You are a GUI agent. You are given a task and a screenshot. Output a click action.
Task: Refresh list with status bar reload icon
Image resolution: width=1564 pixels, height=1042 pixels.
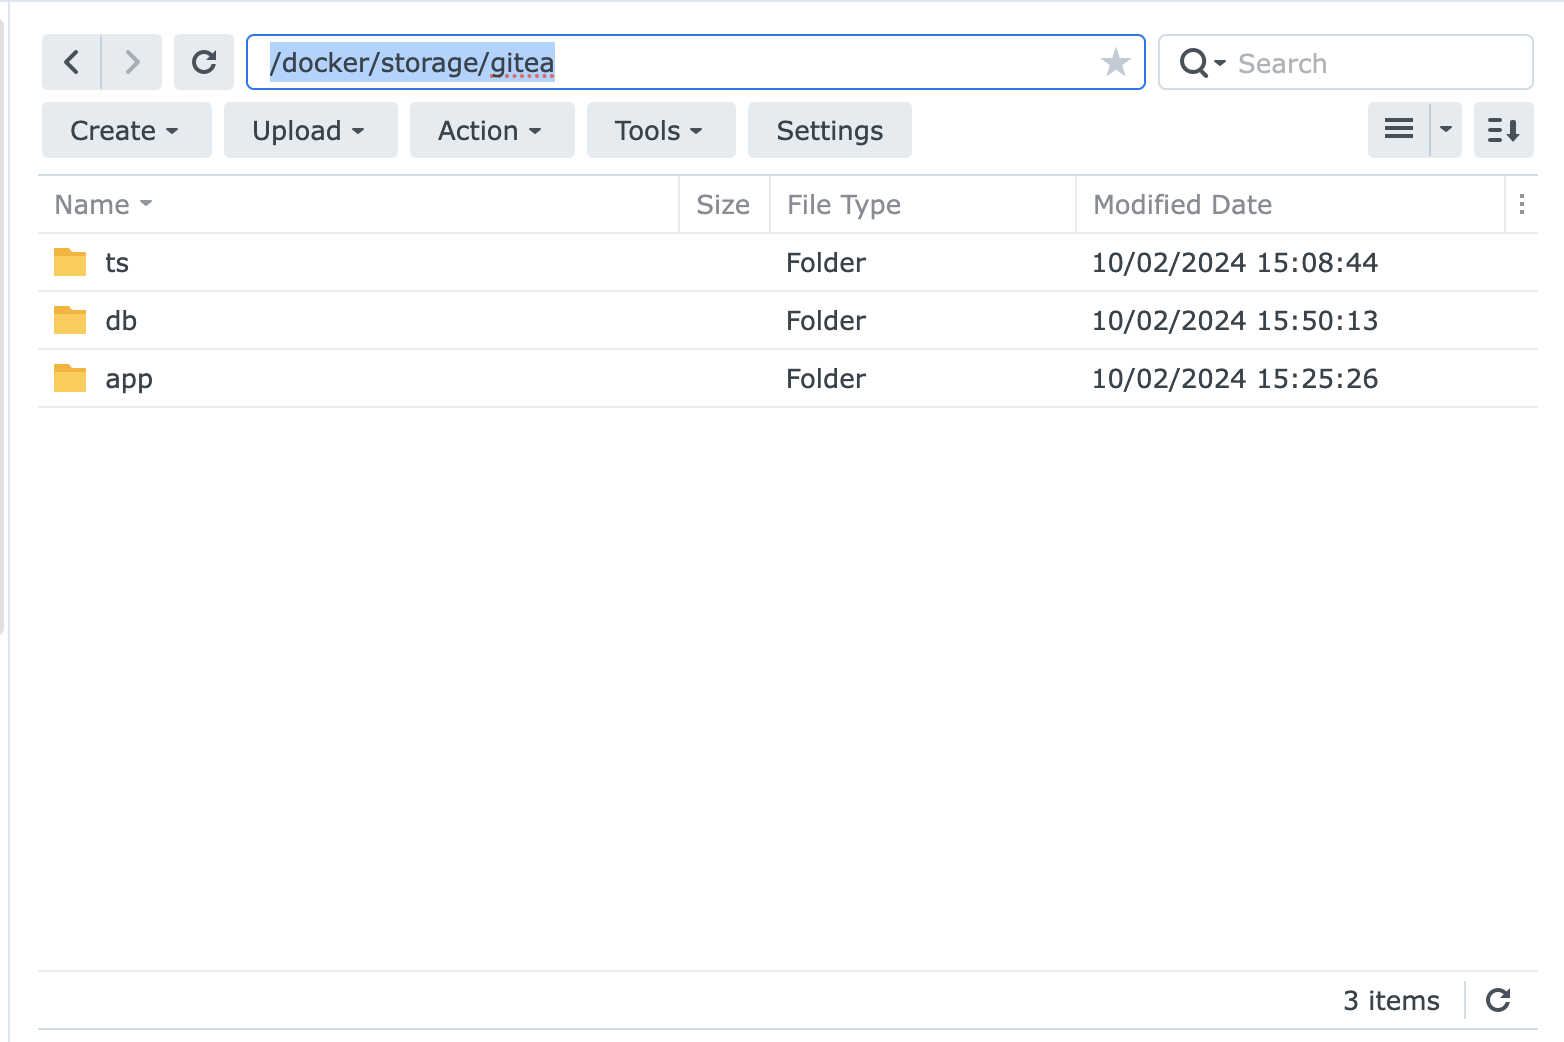1498,1000
